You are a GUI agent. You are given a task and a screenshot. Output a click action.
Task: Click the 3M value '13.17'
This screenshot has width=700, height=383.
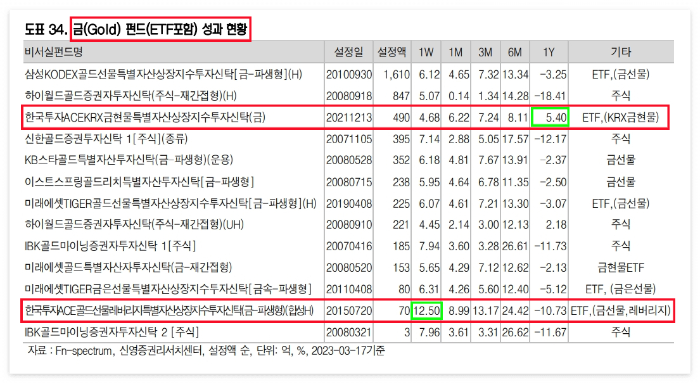click(x=486, y=311)
